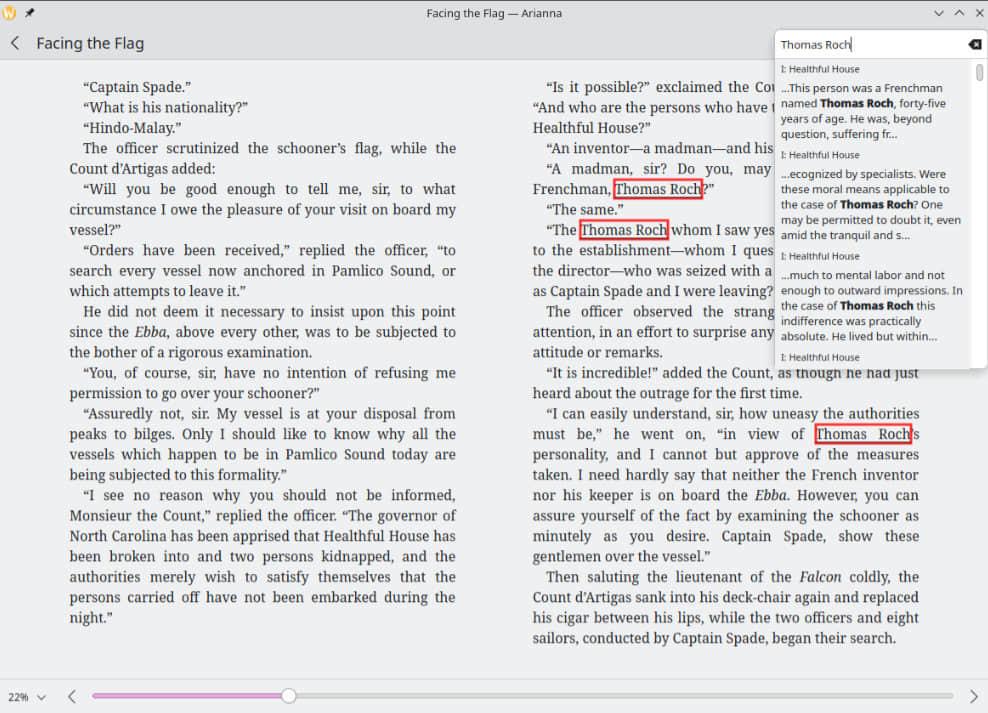
Task: Open result "ecognized by specialists"
Action: click(x=870, y=204)
